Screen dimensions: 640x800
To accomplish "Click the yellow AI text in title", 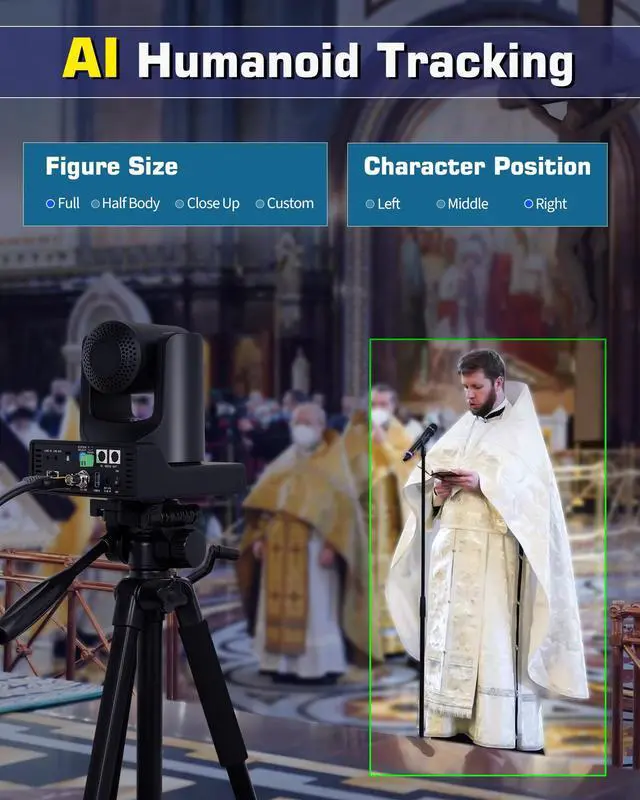I will coord(91,60).
